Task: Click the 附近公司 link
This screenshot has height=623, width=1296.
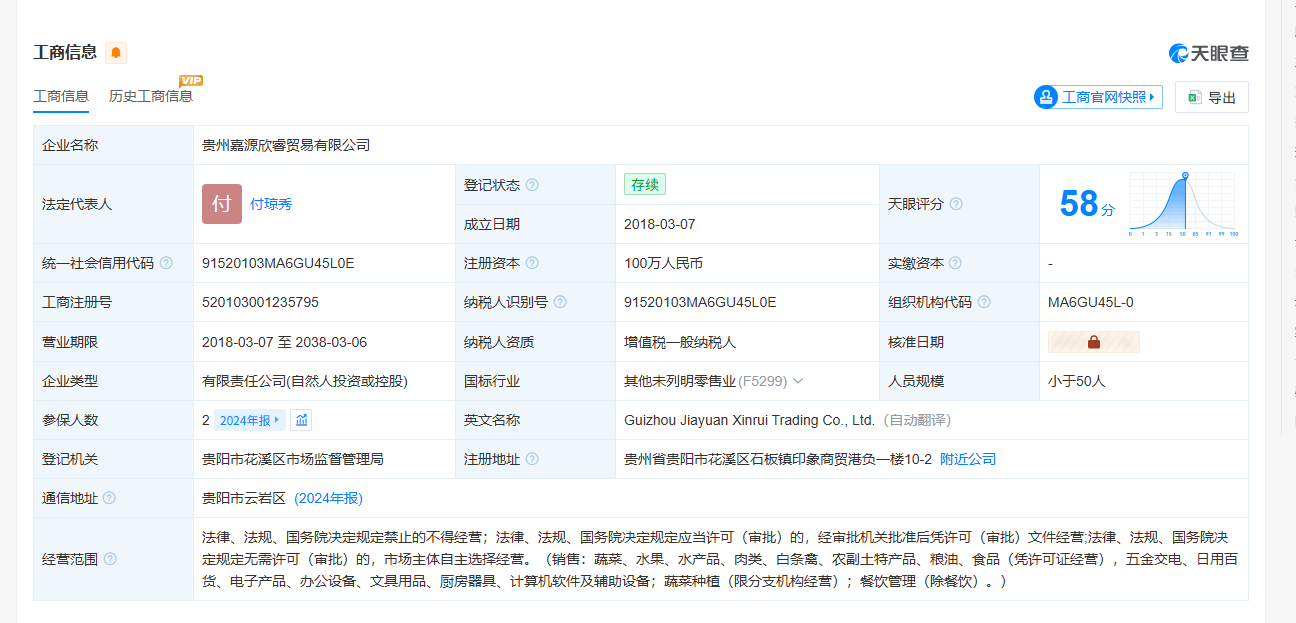Action: click(x=968, y=459)
